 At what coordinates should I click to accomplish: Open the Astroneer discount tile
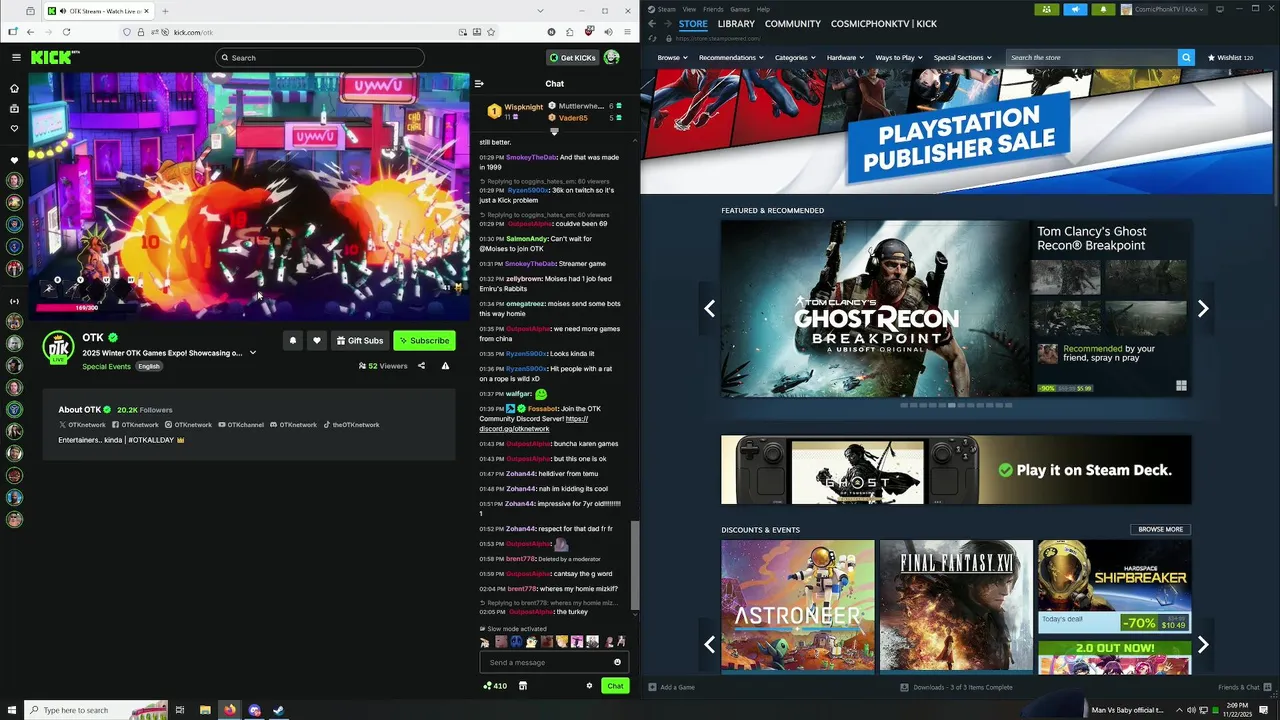(x=798, y=605)
